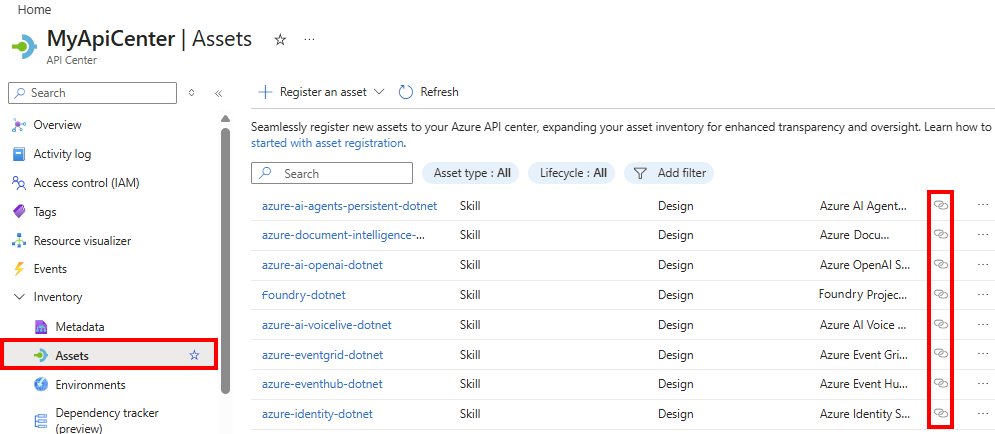Open Activity log in the sidebar
995x434 pixels.
click(x=62, y=154)
